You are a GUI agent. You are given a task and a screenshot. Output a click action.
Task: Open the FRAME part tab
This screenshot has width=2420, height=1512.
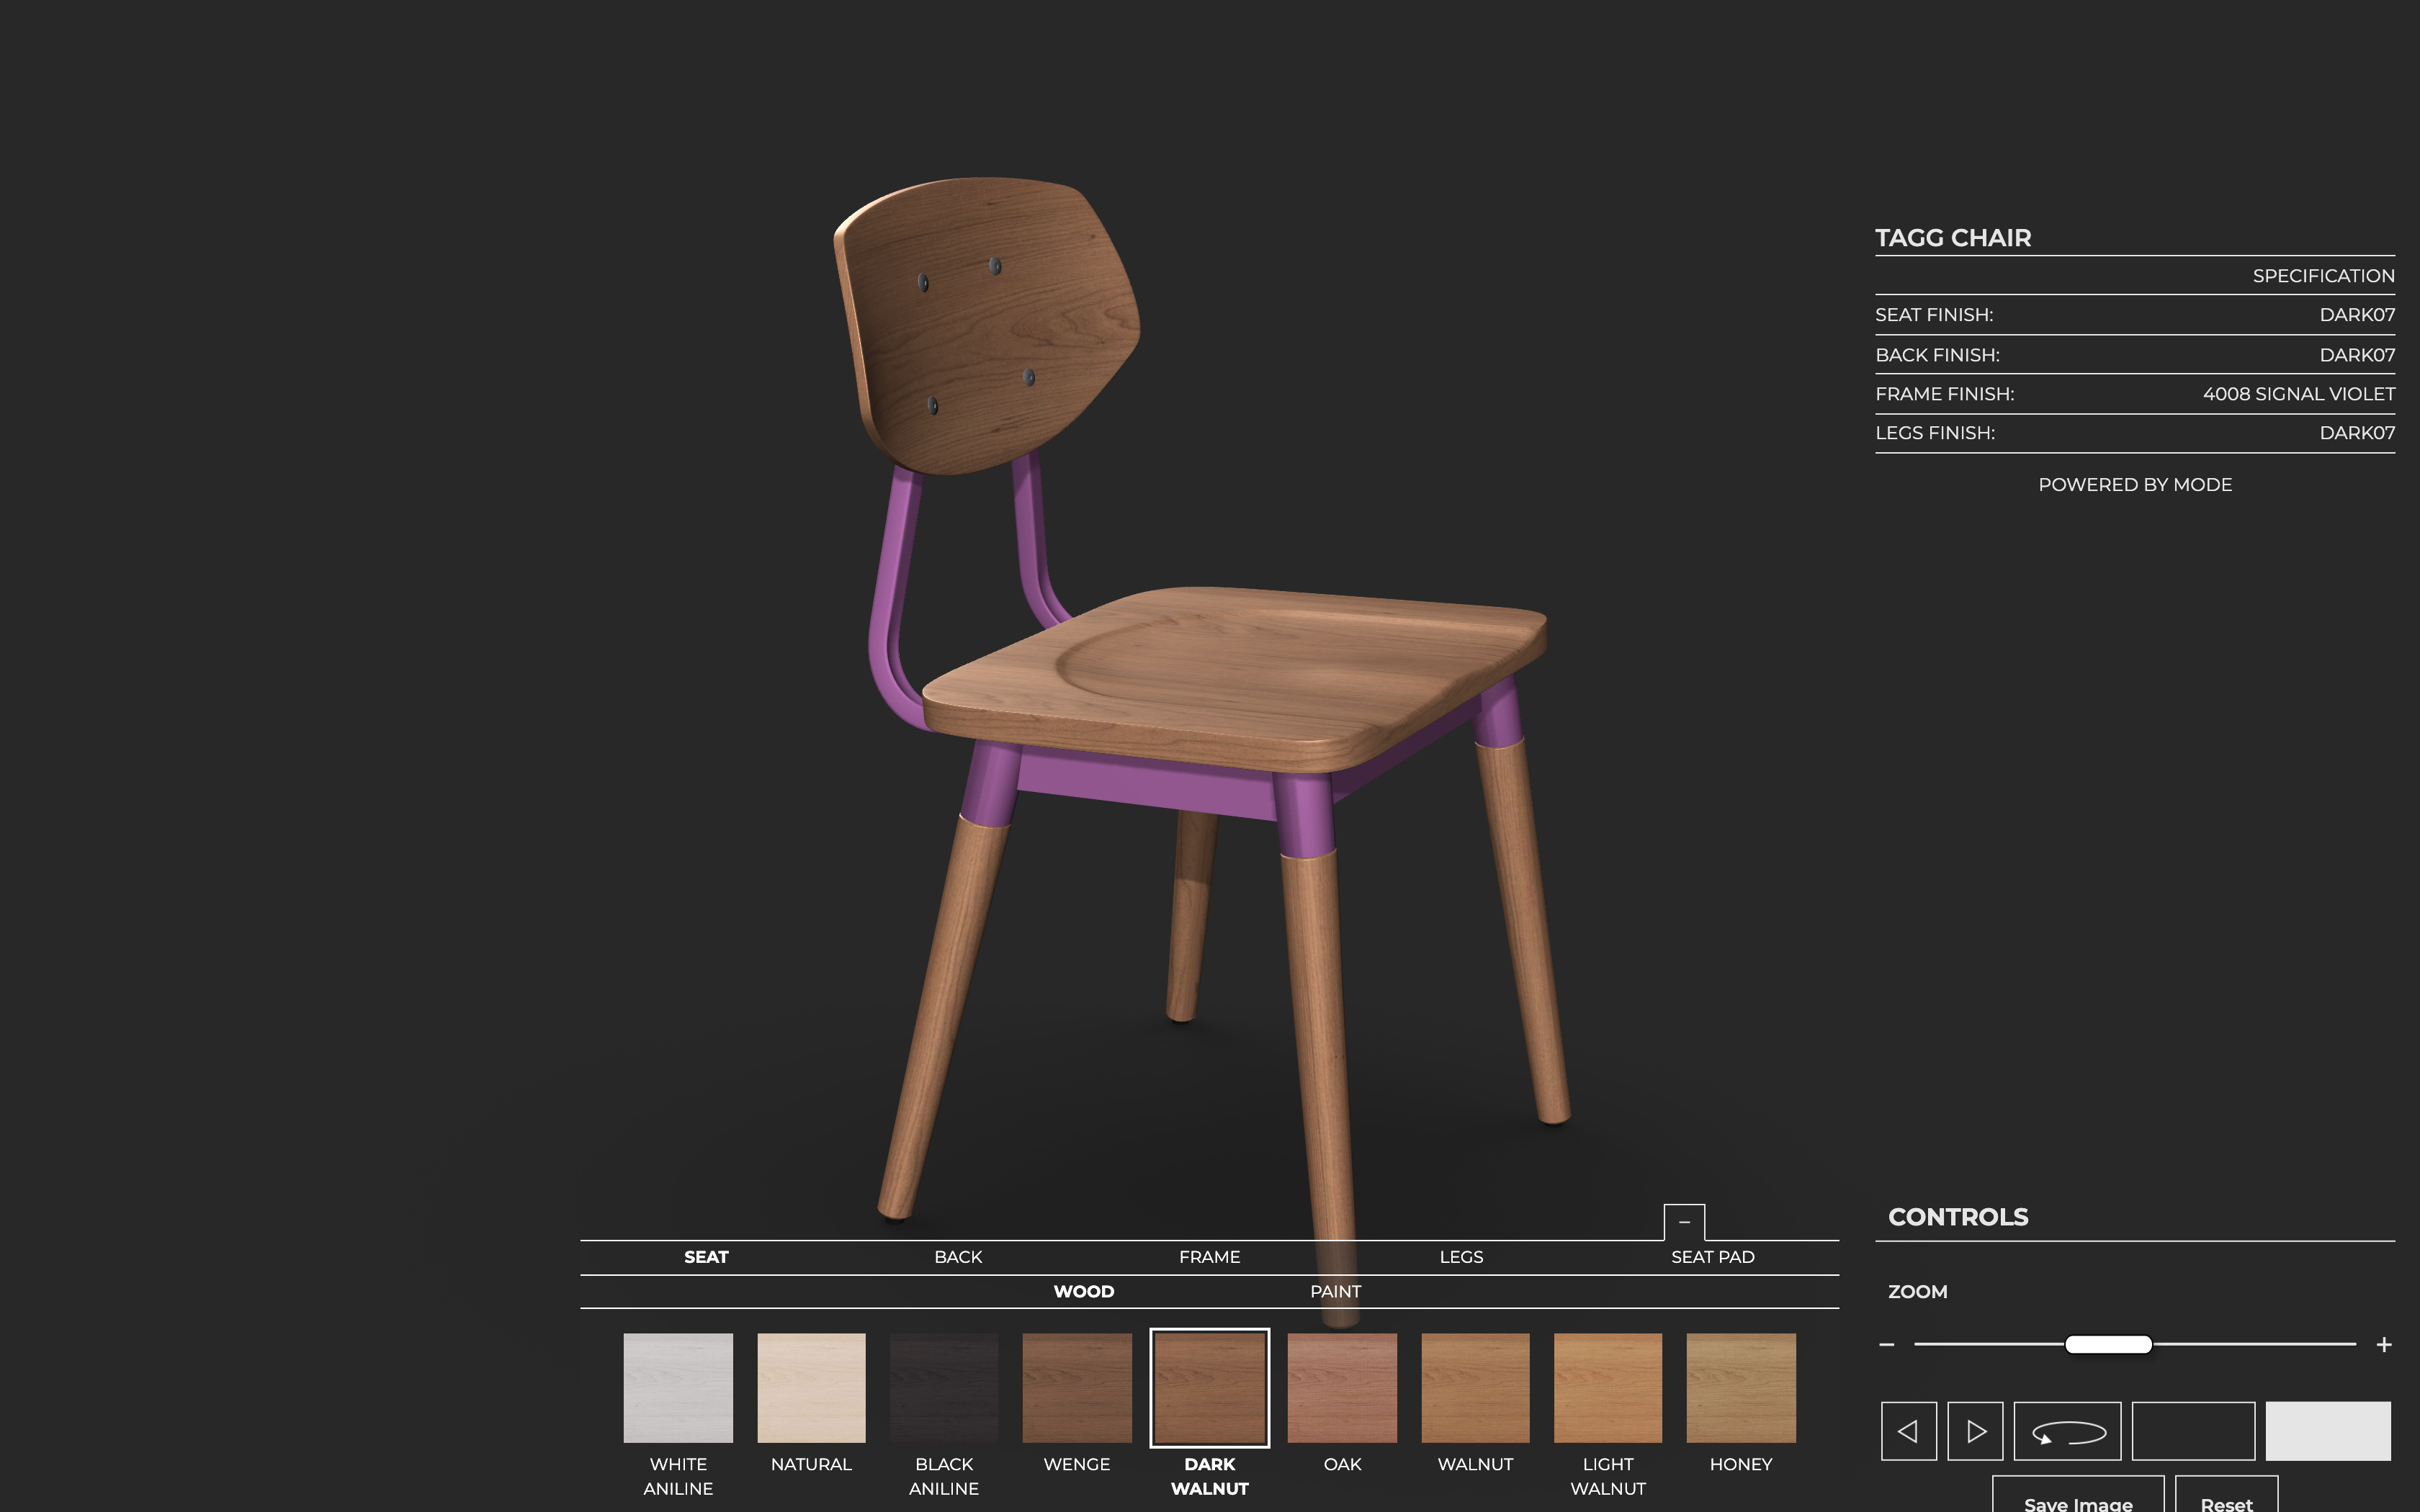pyautogui.click(x=1209, y=1257)
